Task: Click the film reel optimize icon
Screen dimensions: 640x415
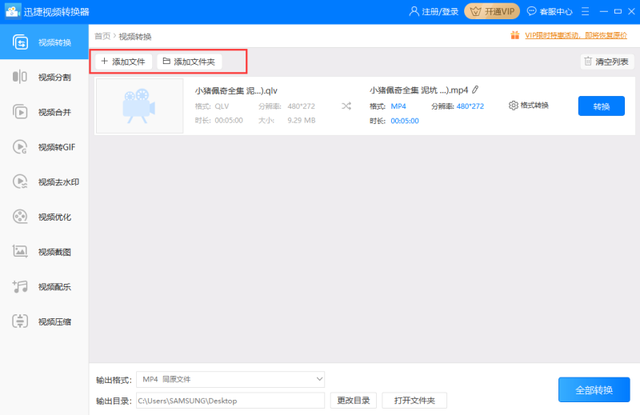Action: pos(20,217)
